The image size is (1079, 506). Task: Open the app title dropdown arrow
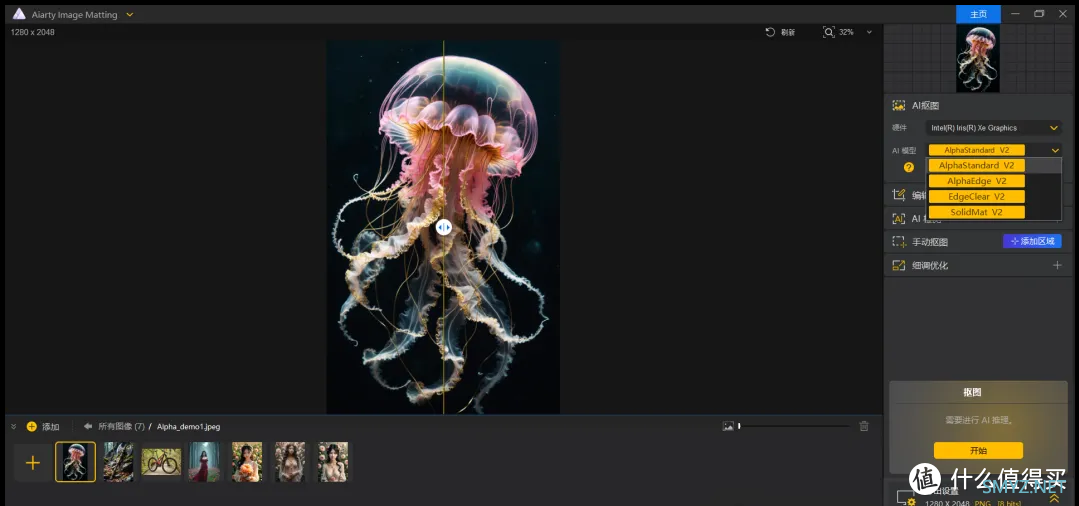click(x=129, y=14)
